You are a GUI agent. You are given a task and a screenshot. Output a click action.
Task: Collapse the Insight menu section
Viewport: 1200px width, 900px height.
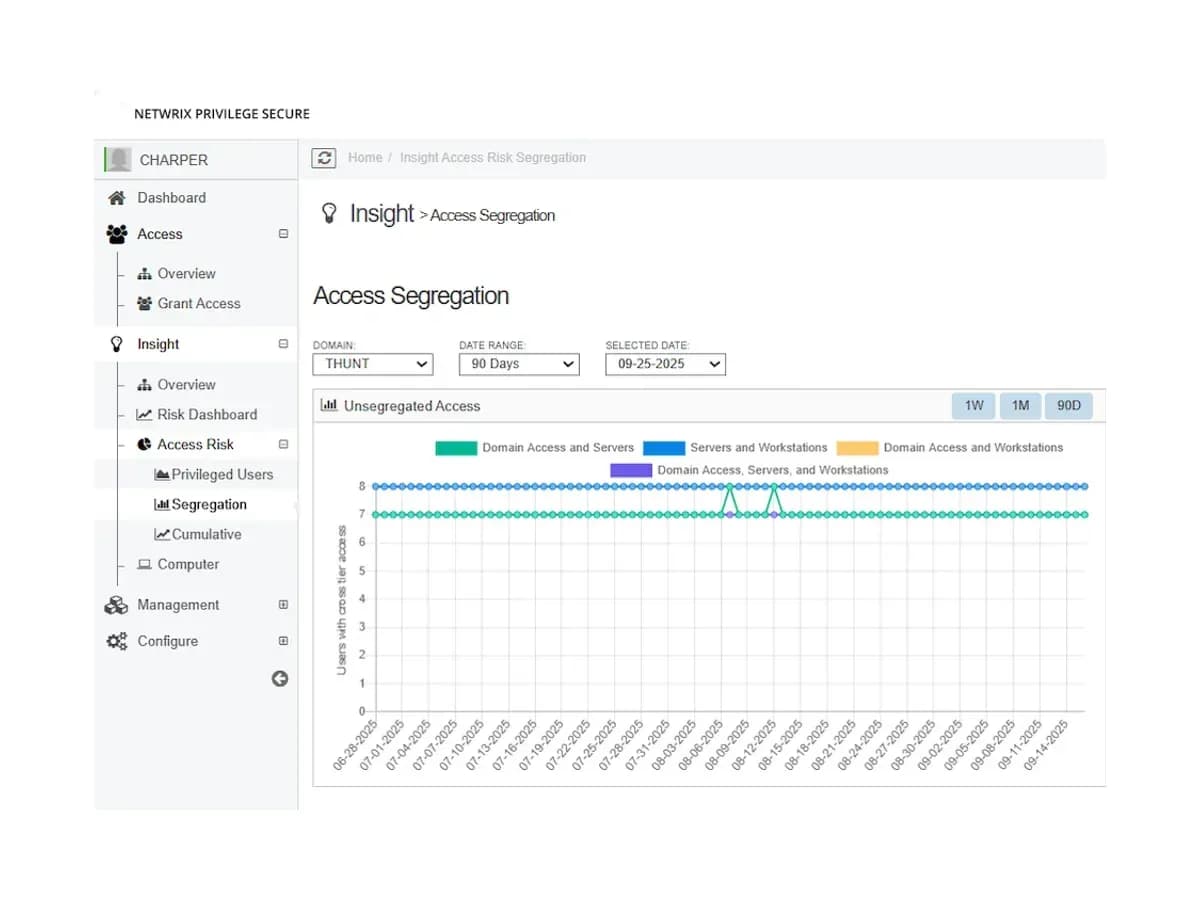283,344
